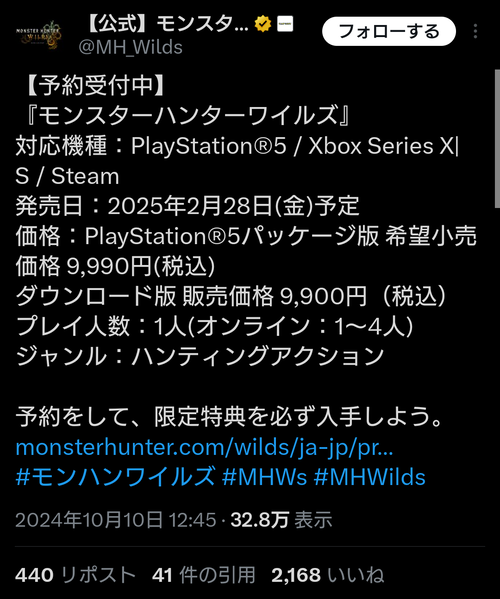View the 32.8万 表示 view count
500x599 pixels.
tap(282, 520)
